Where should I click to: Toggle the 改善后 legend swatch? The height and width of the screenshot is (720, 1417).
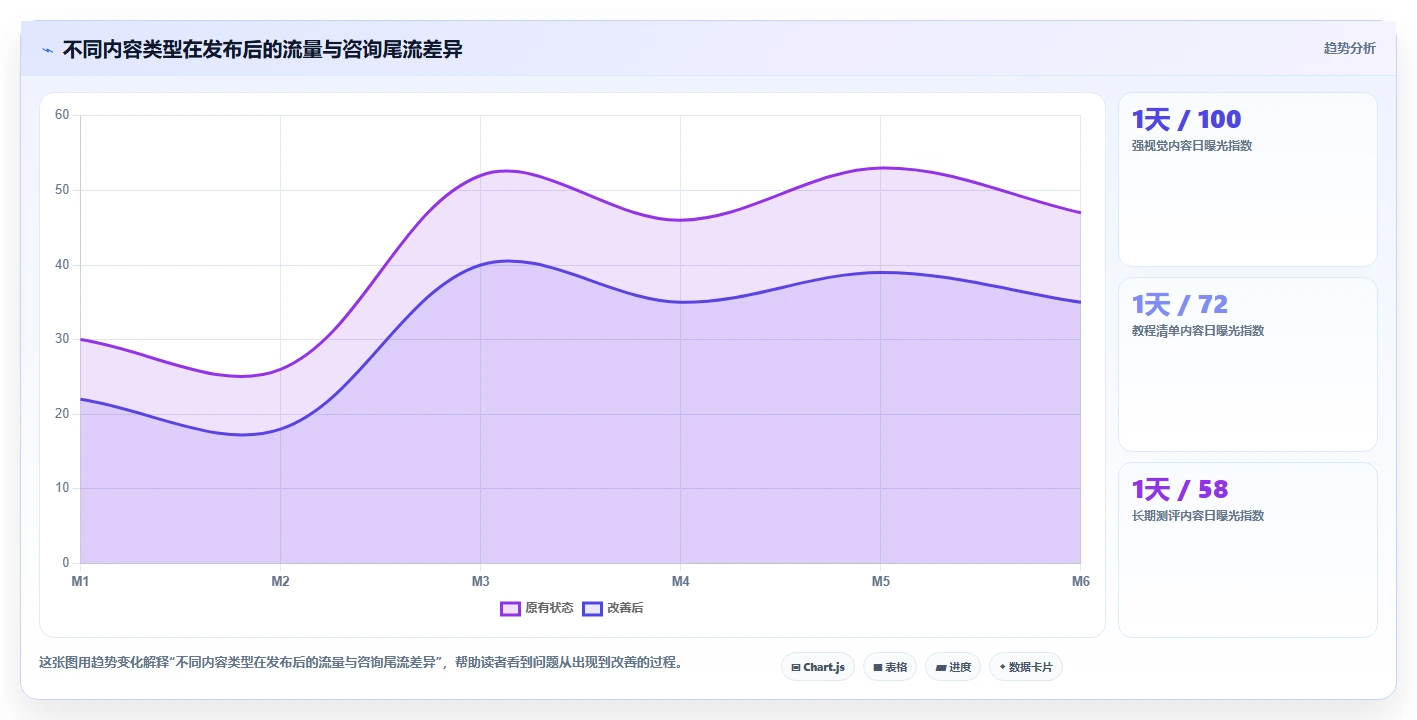[x=592, y=608]
